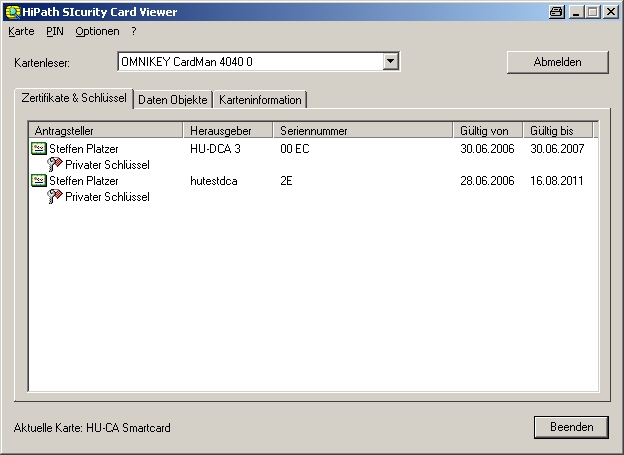Select the first Privater Schlüssel entry

107,165
